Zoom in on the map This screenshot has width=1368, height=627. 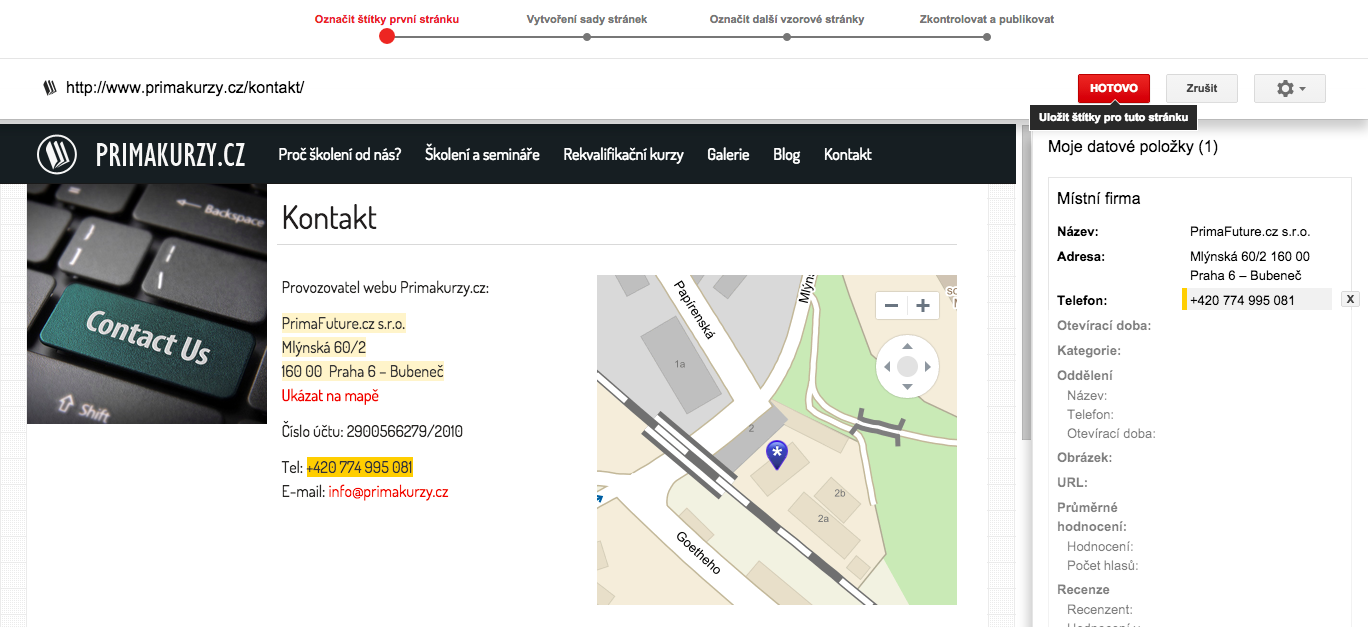click(923, 306)
